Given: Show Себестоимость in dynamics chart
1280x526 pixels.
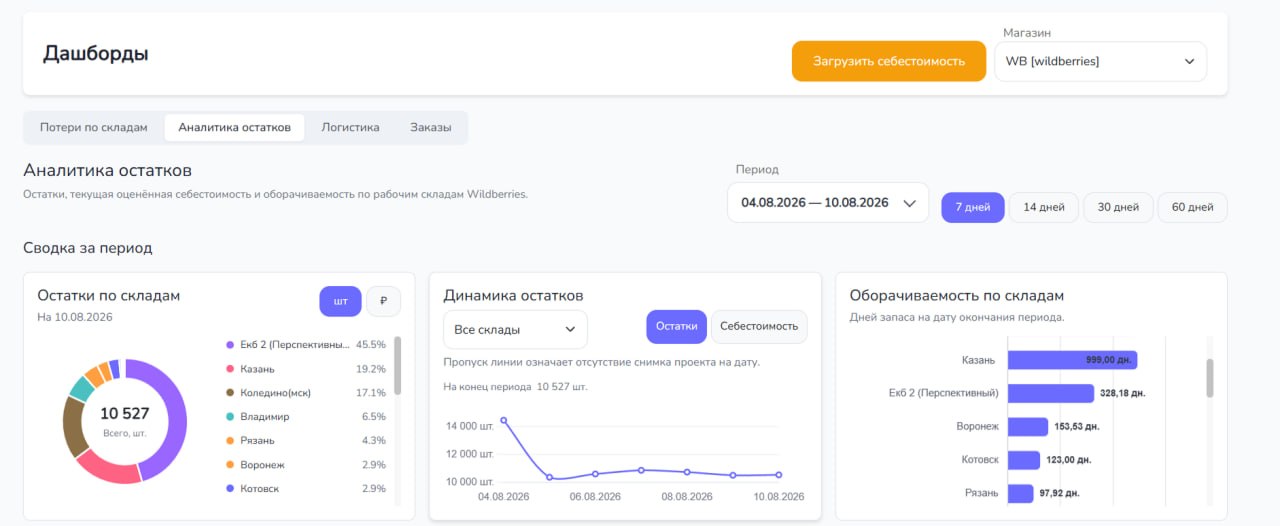Looking at the screenshot, I should (759, 326).
